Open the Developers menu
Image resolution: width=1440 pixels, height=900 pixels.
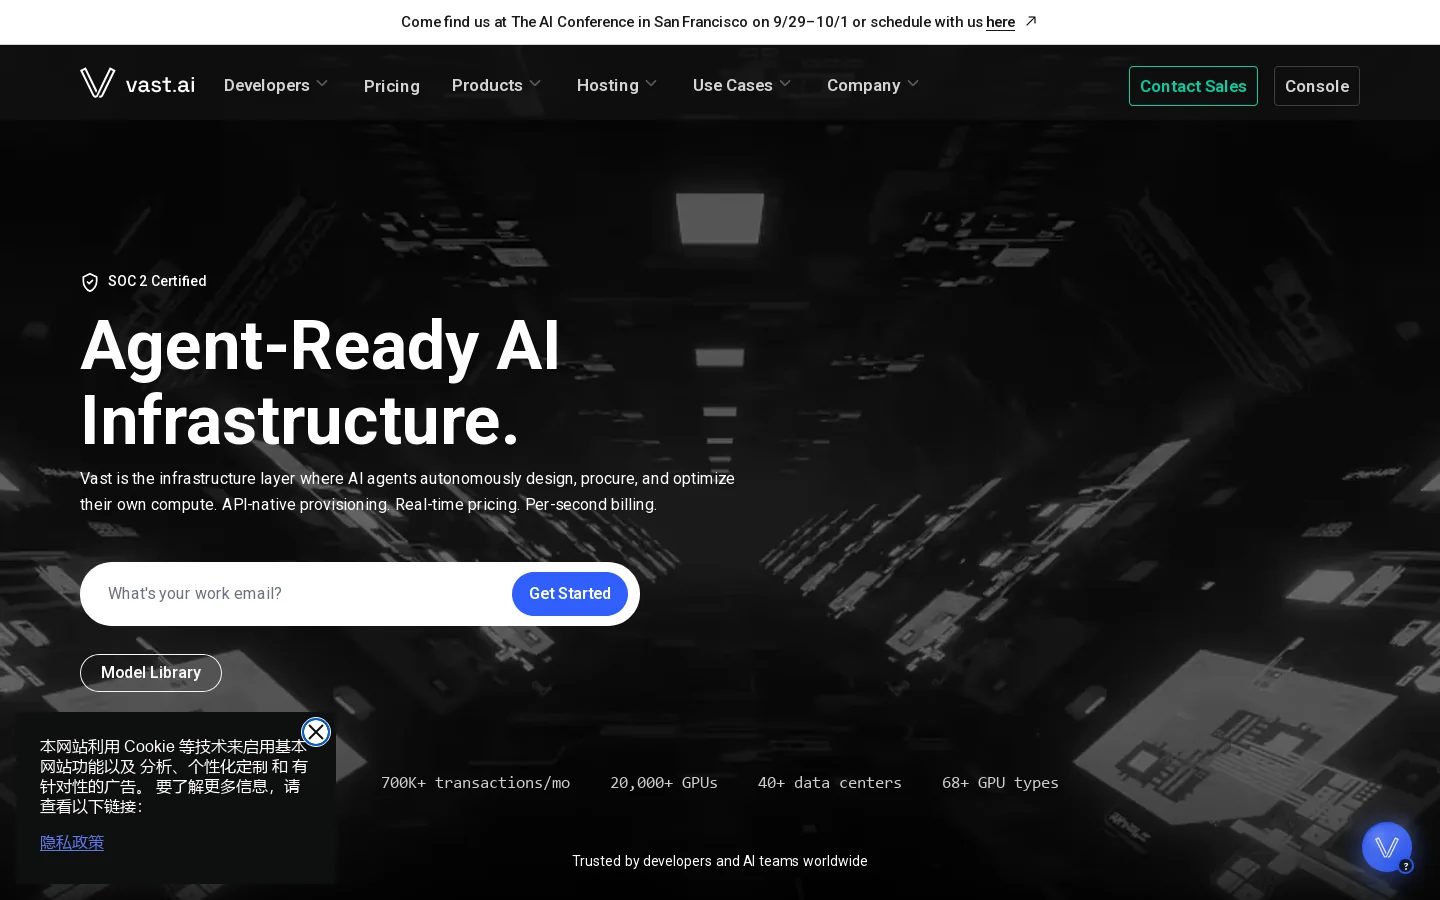pyautogui.click(x=267, y=85)
